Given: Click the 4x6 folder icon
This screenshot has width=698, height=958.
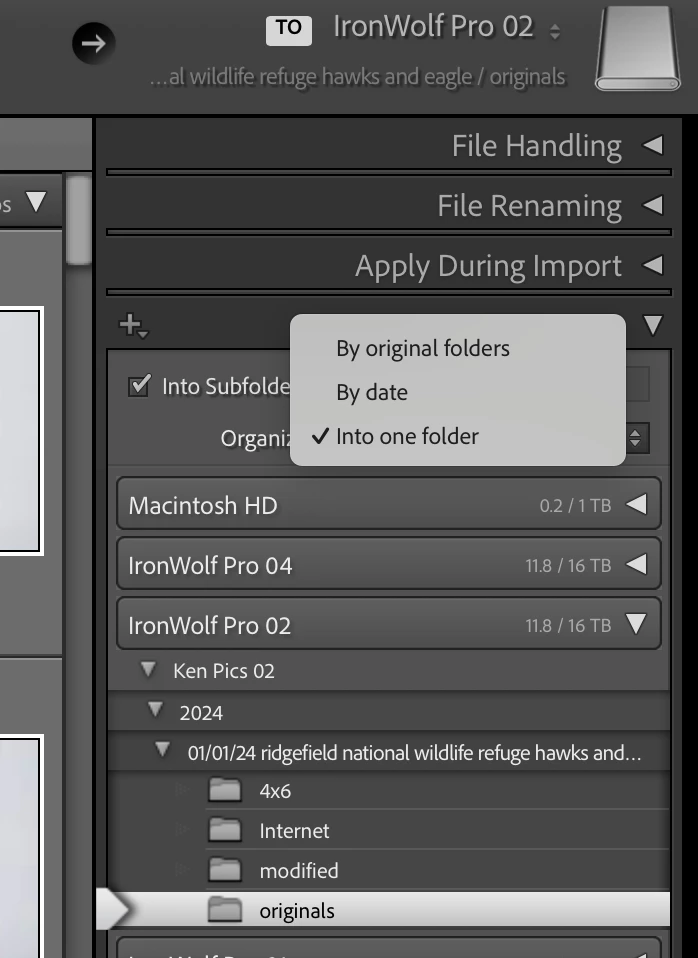Looking at the screenshot, I should tap(225, 789).
